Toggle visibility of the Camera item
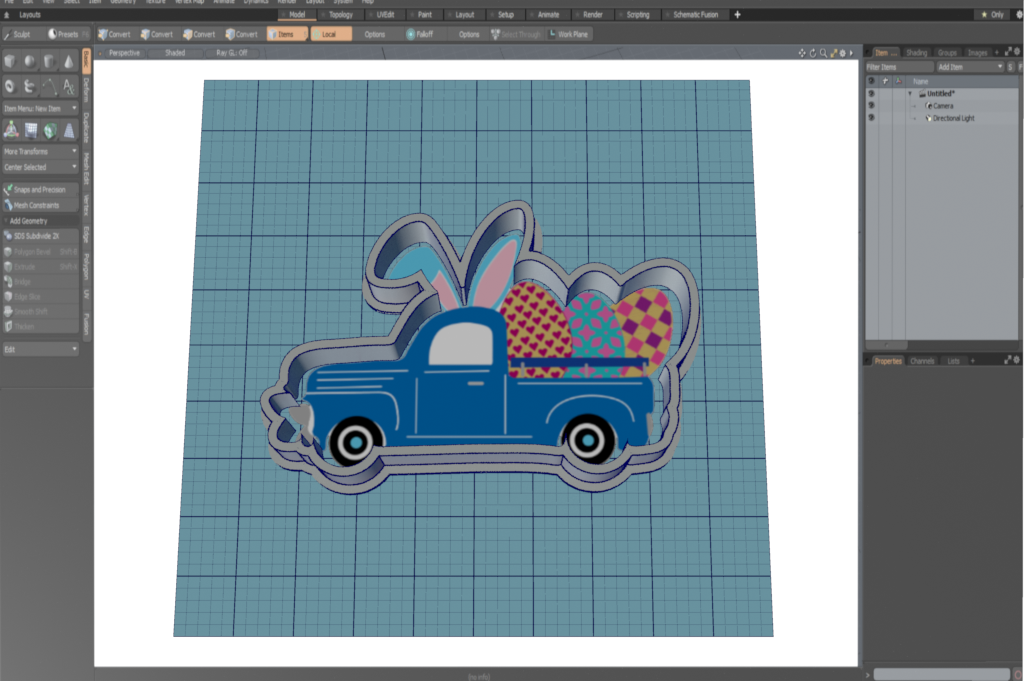Image resolution: width=1024 pixels, height=681 pixels. click(x=871, y=105)
